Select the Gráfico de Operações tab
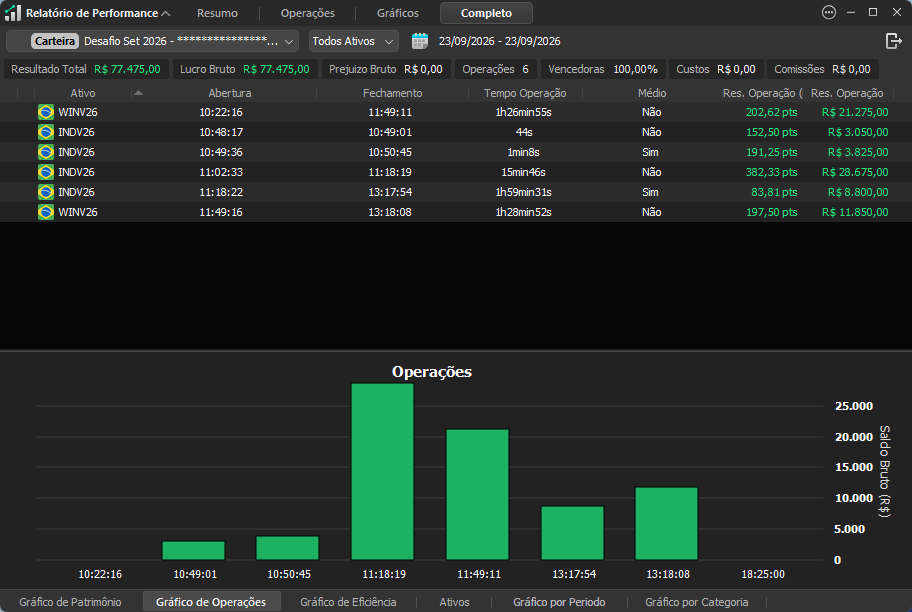The image size is (912, 612). click(211, 602)
